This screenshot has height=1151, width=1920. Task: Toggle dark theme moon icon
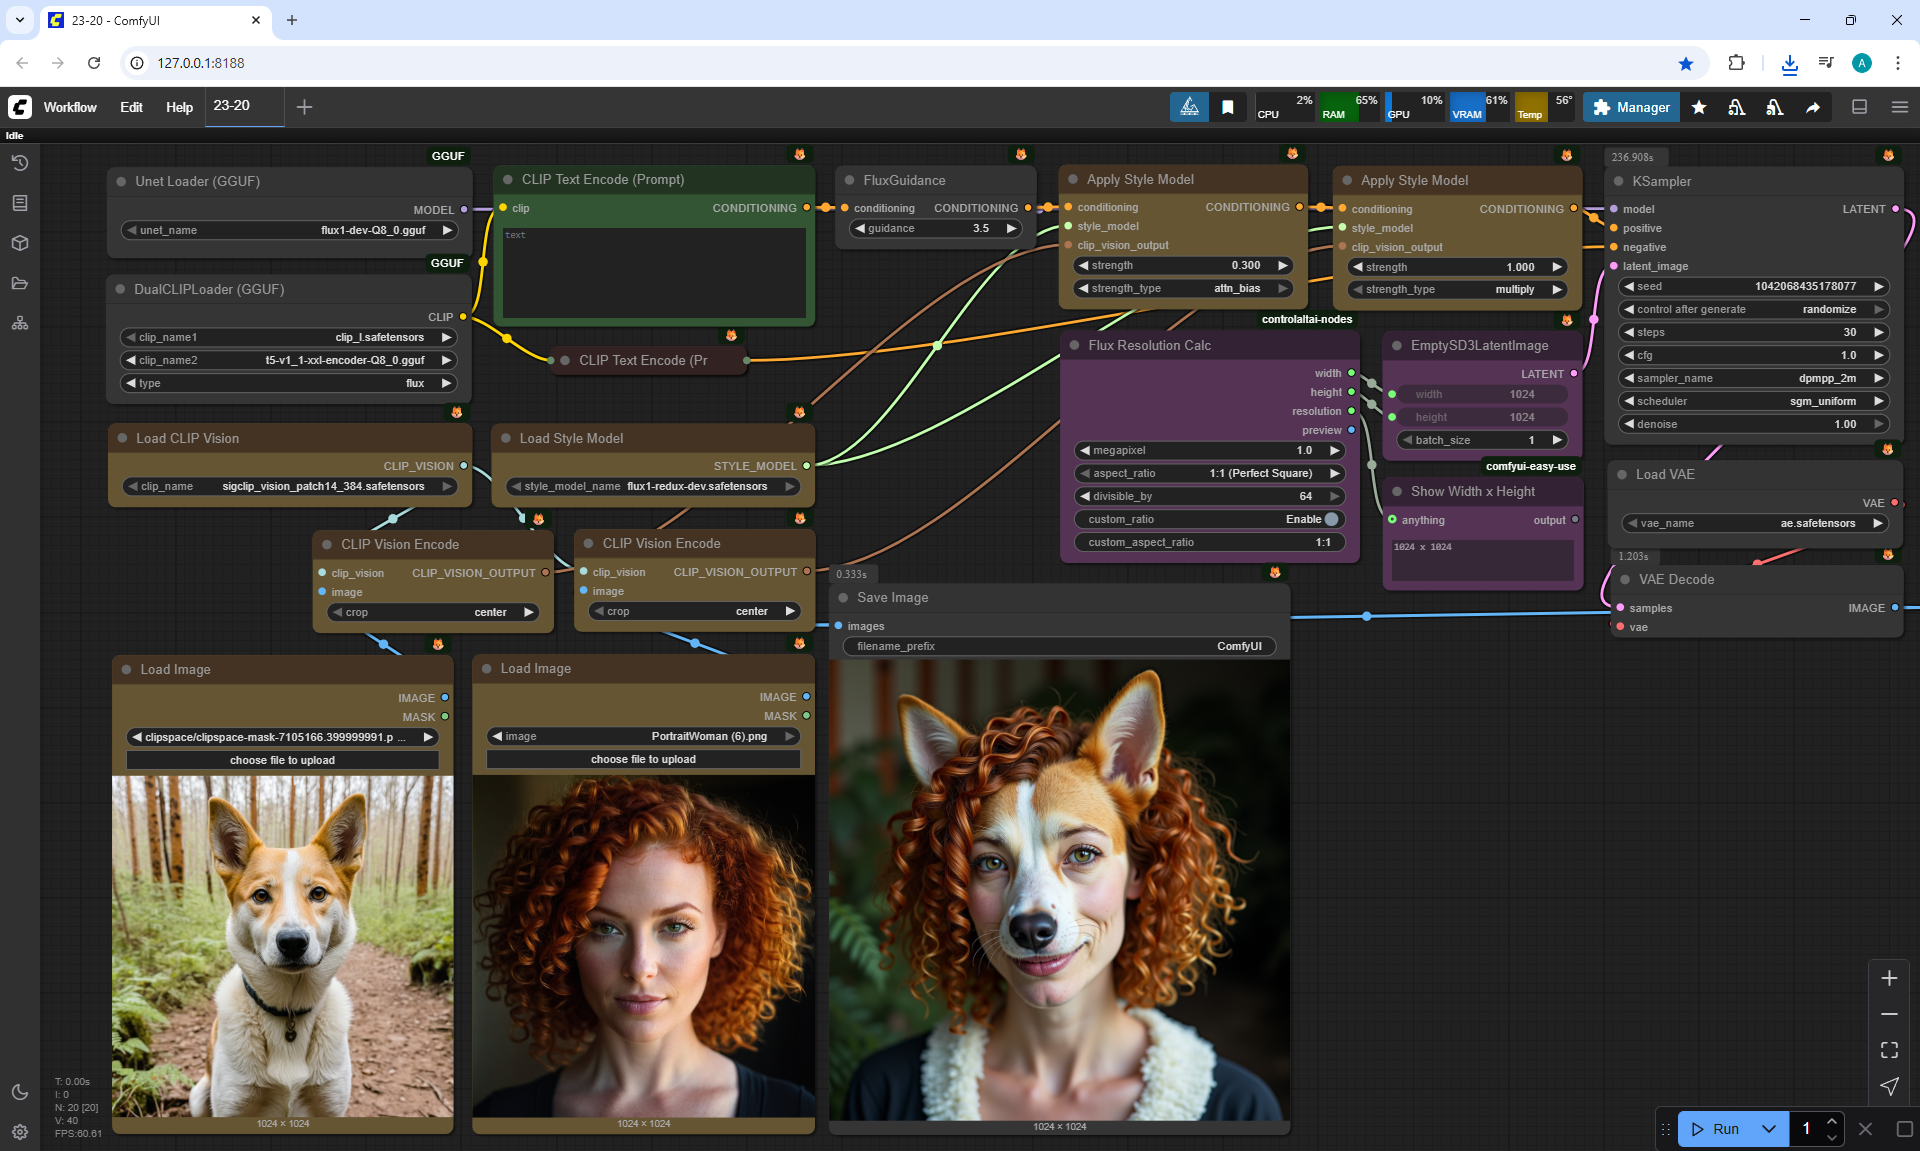tap(20, 1092)
